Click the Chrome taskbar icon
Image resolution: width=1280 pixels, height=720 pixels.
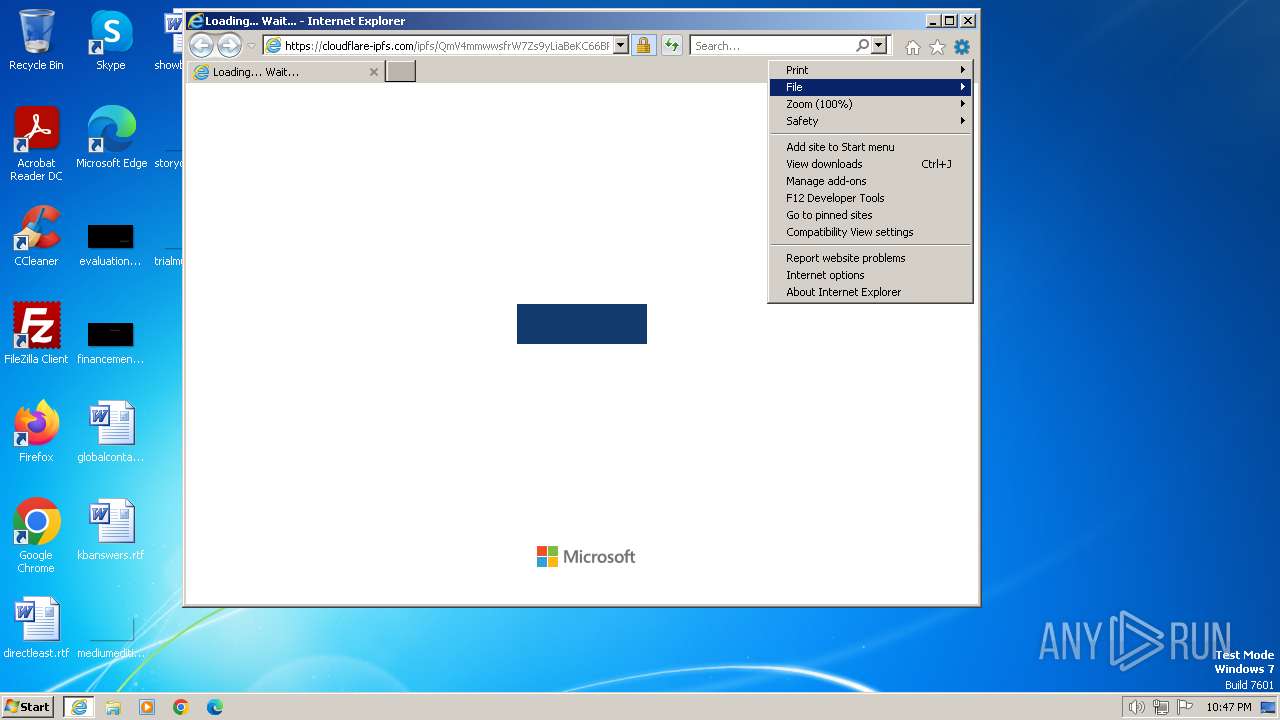[181, 707]
